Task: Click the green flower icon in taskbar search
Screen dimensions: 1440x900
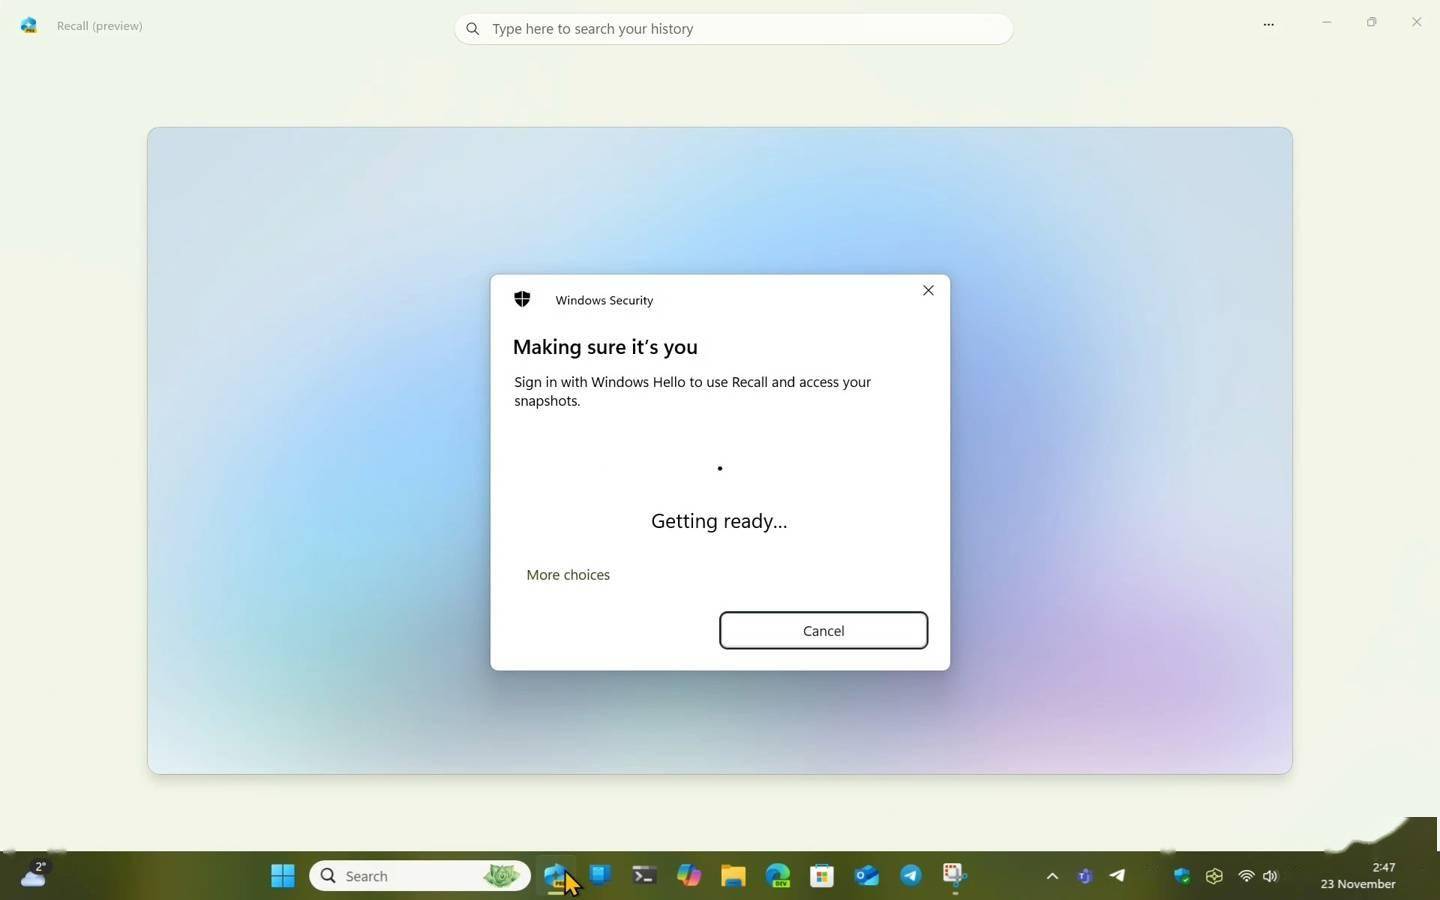Action: click(x=502, y=876)
